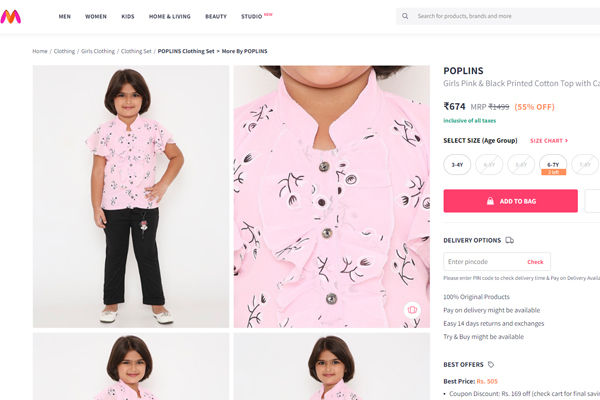Open the Kids menu

128,16
